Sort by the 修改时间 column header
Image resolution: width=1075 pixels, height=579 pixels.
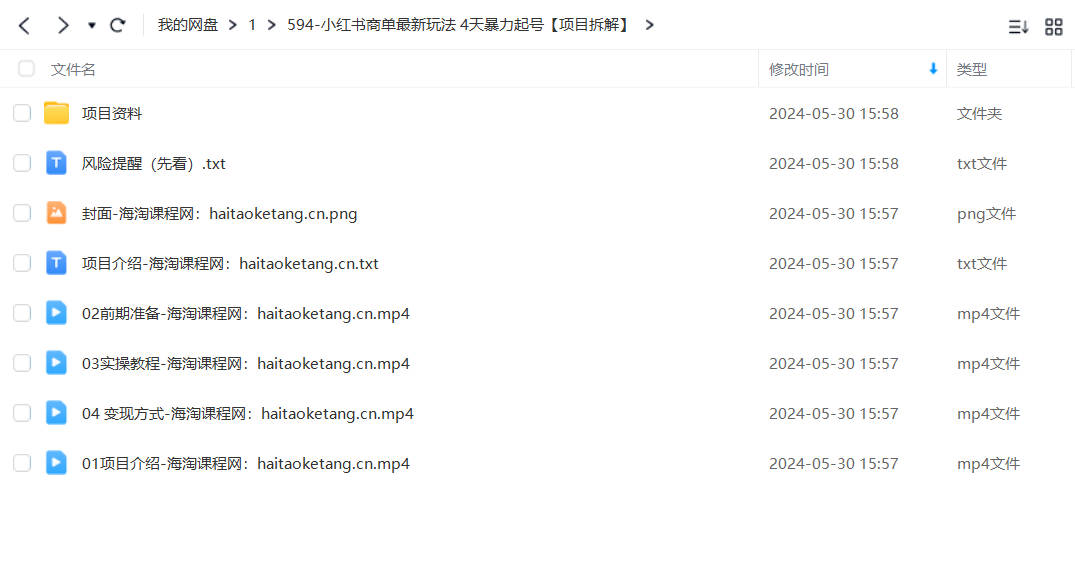pyautogui.click(x=799, y=69)
